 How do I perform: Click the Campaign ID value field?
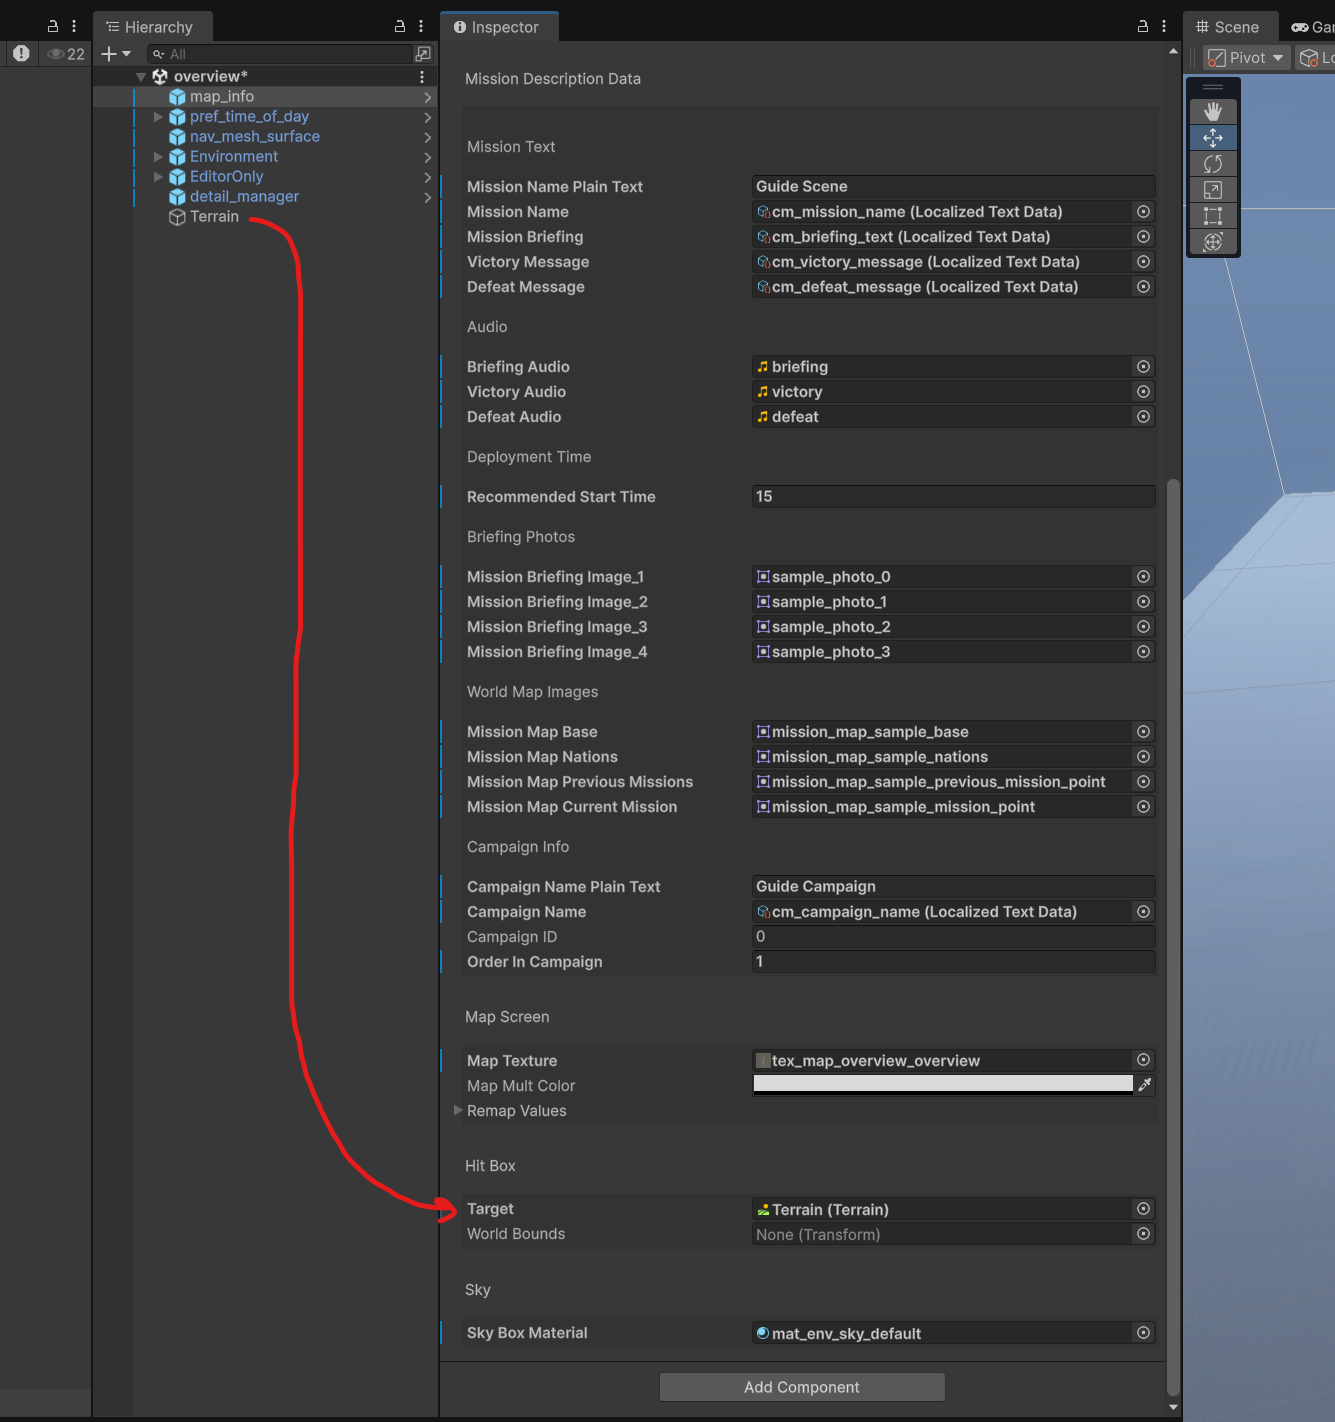tap(953, 936)
